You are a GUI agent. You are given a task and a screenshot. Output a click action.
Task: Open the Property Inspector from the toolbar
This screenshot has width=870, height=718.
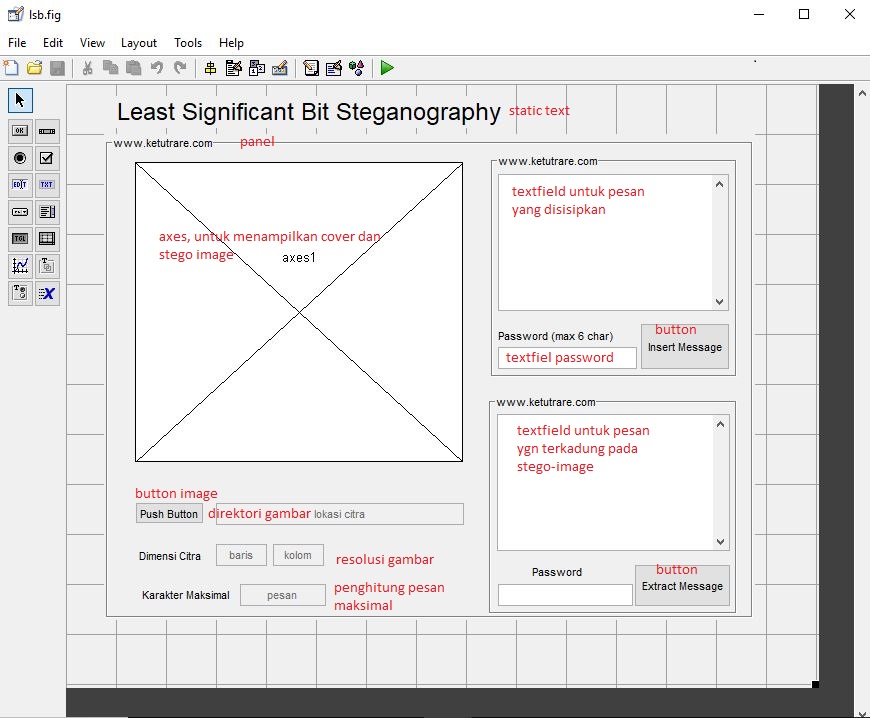click(x=333, y=68)
